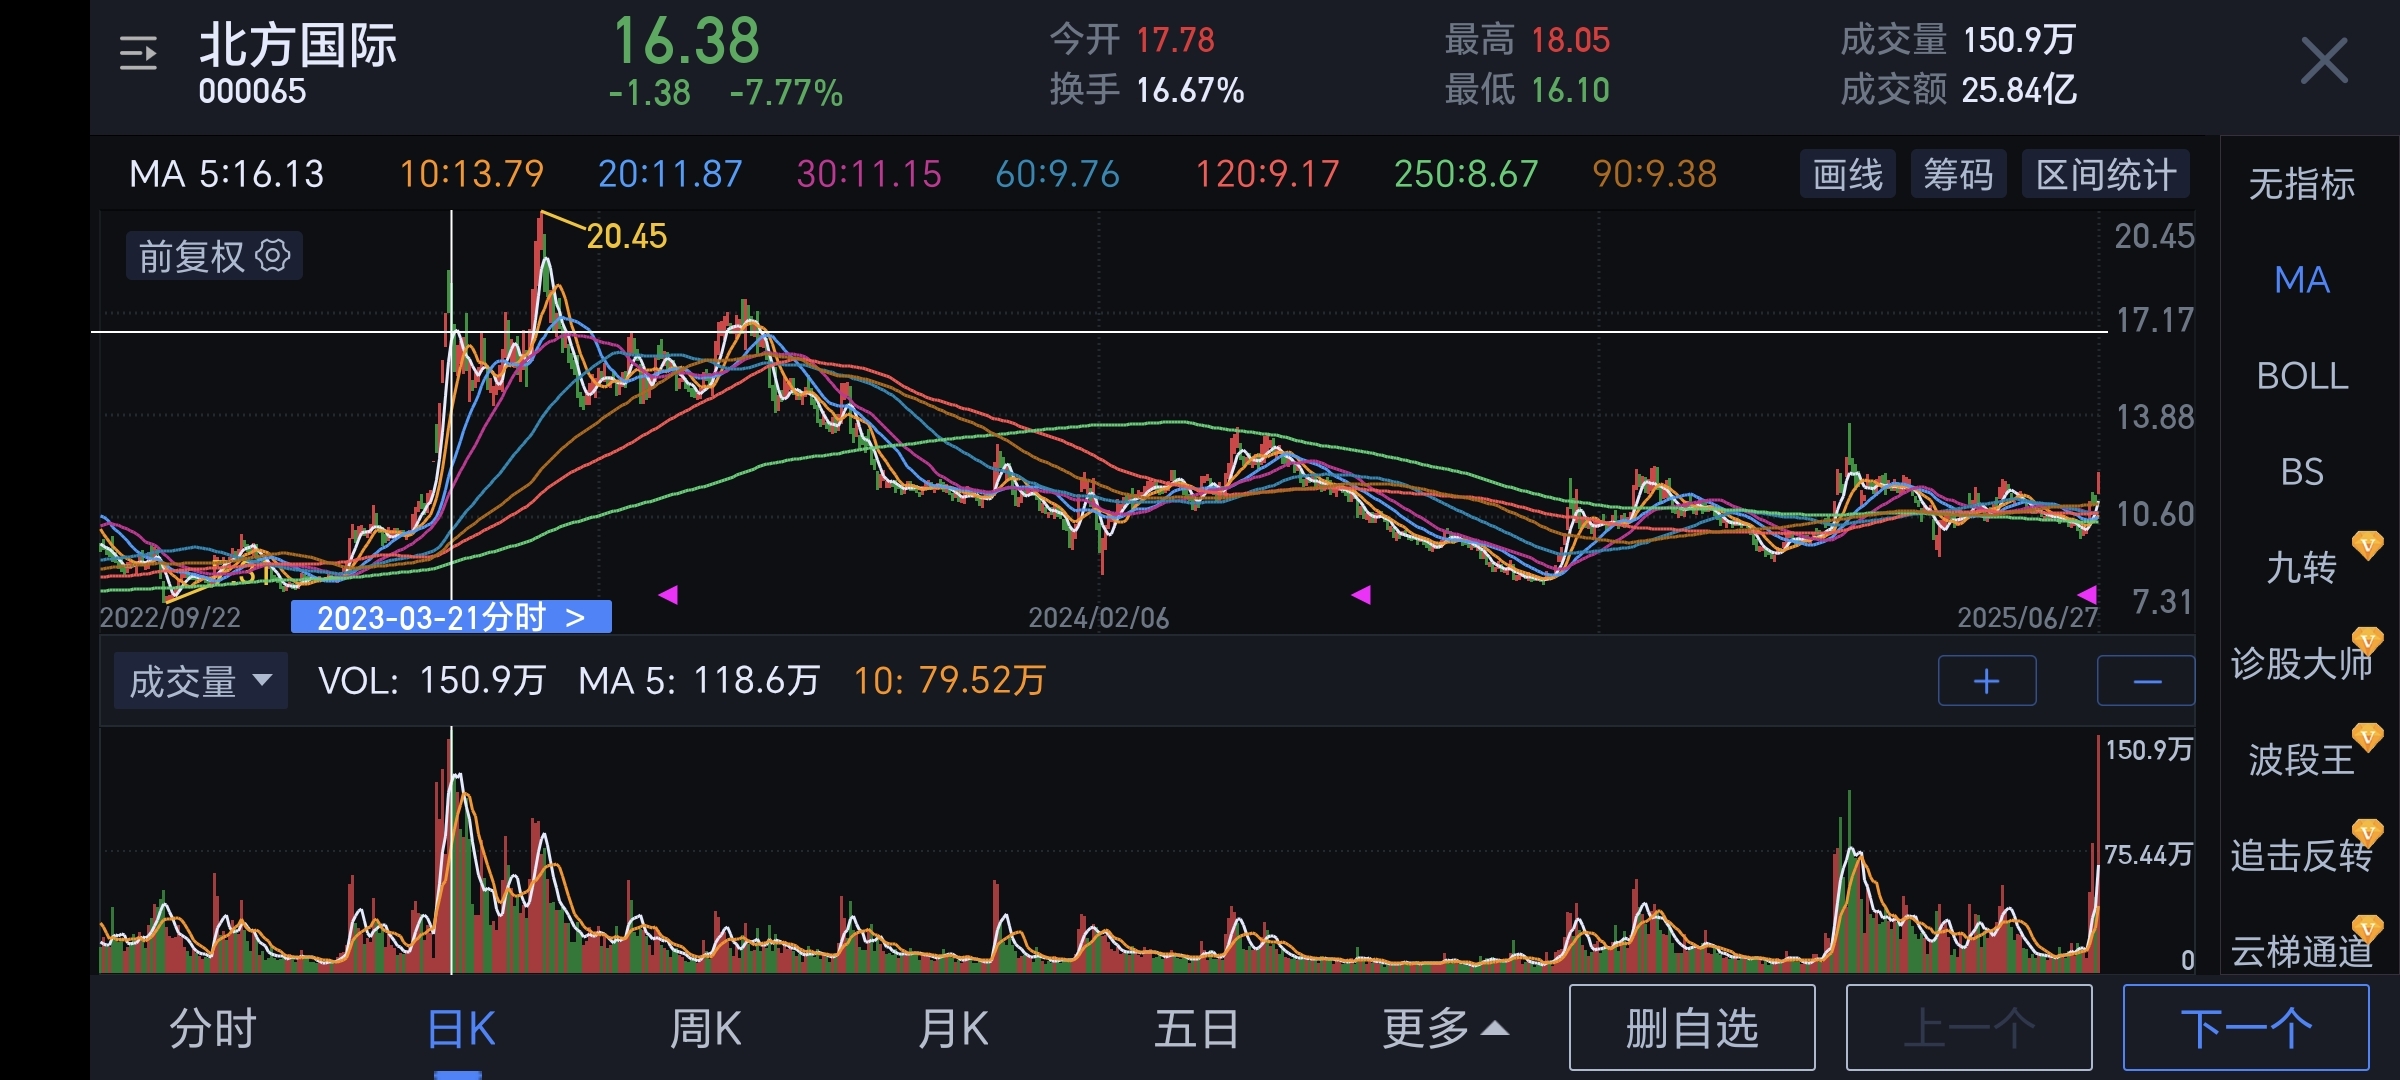Viewport: 2400px width, 1080px height.
Task: Select the 云梯通道 indicator
Action: (x=2302, y=952)
